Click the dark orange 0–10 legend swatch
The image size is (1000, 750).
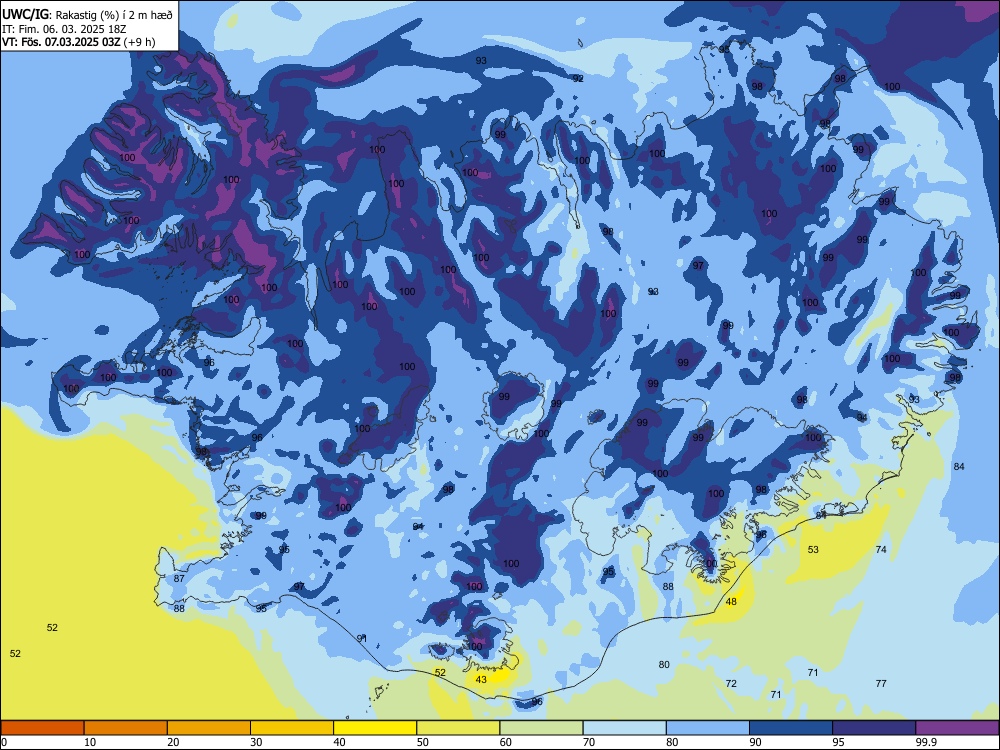tap(42, 728)
